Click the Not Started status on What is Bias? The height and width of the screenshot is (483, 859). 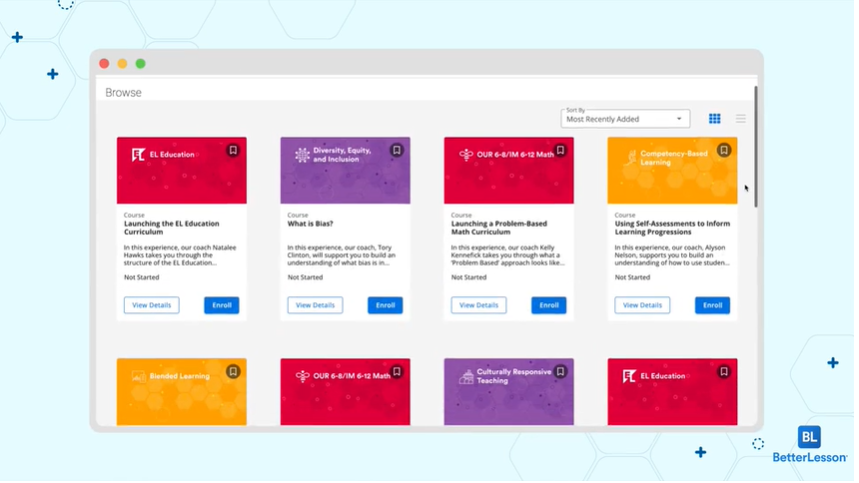(x=307, y=279)
